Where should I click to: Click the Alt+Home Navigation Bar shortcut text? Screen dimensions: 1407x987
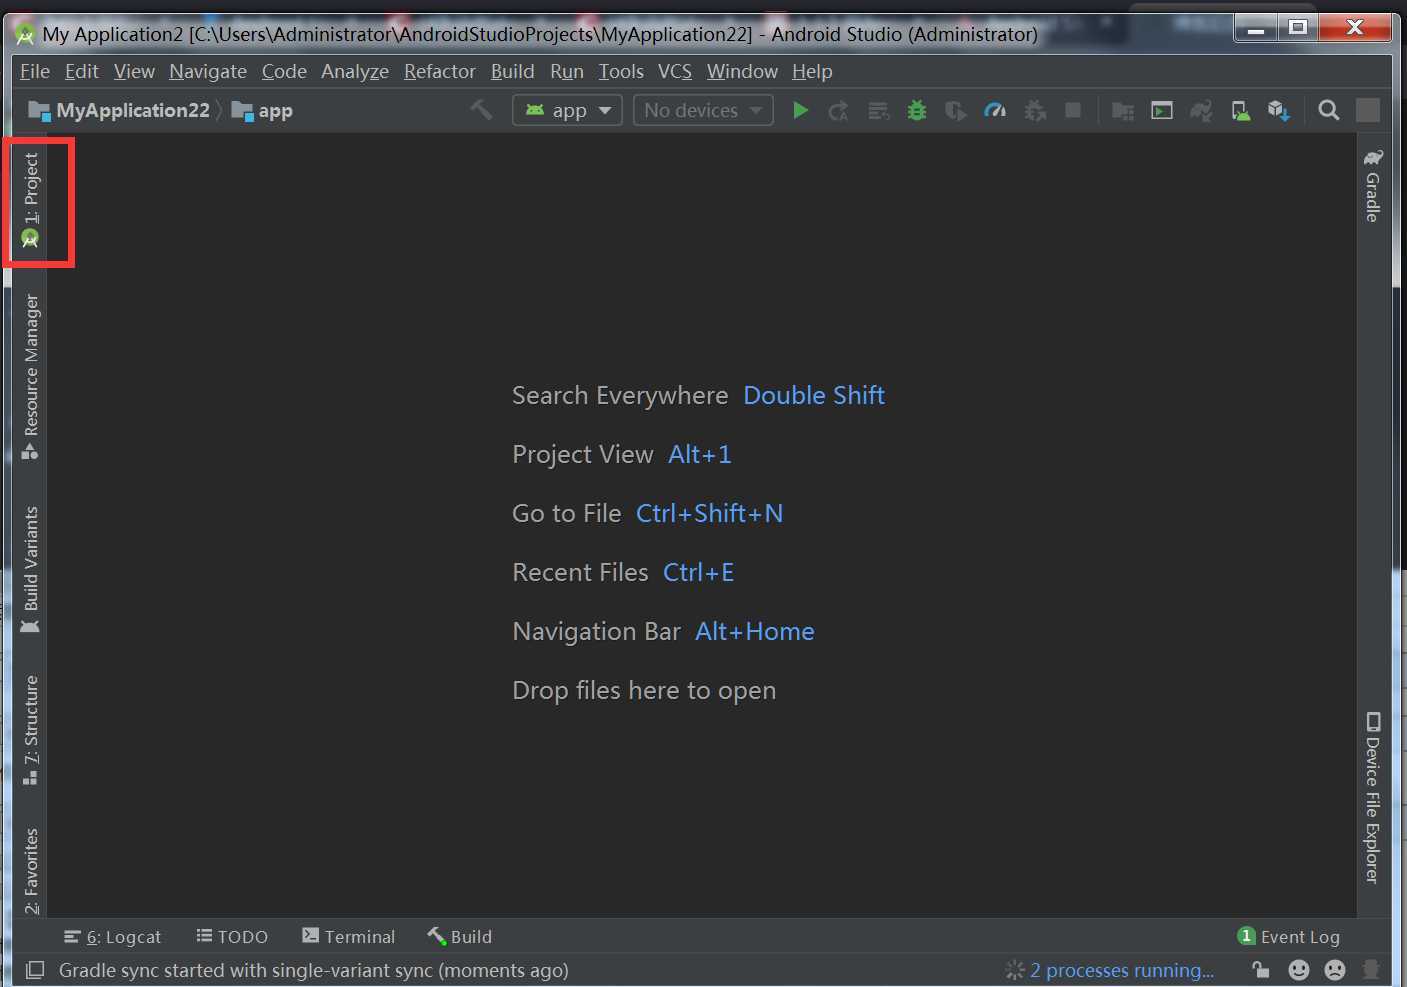(x=755, y=631)
